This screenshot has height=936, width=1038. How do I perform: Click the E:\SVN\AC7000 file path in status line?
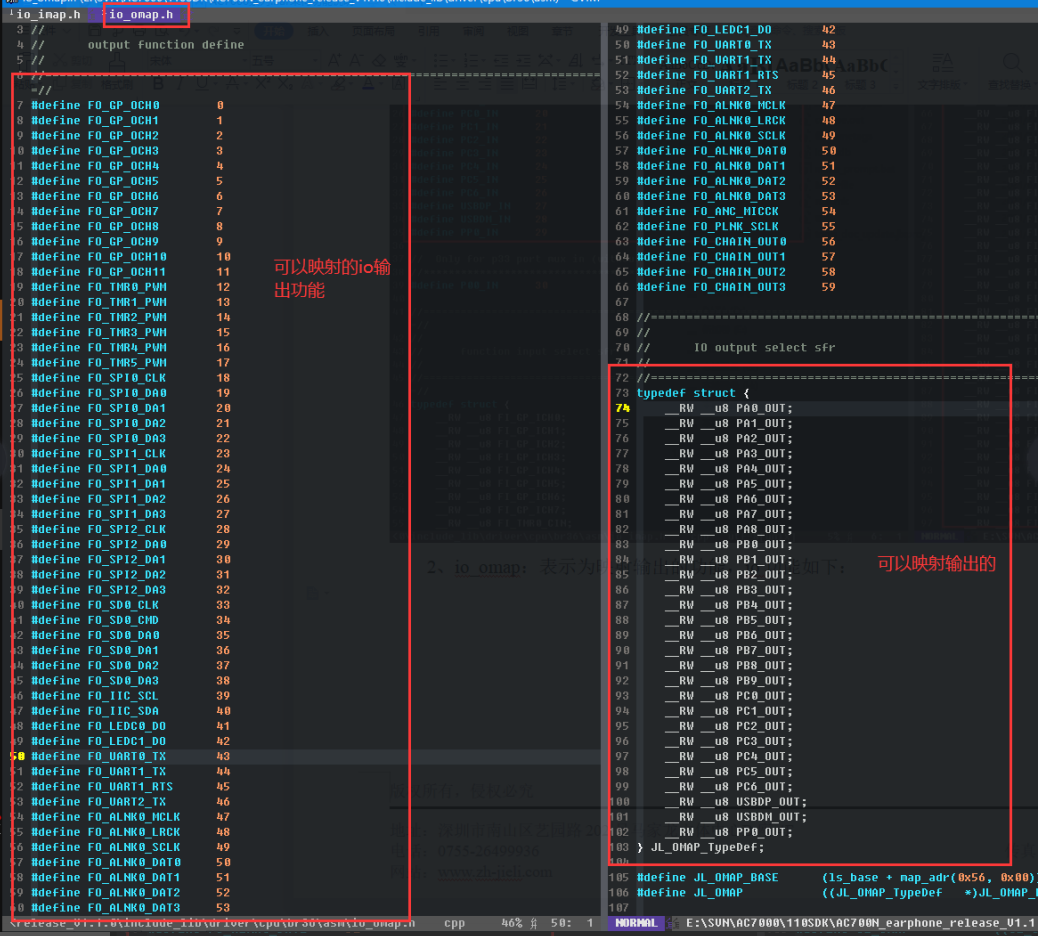(x=861, y=923)
